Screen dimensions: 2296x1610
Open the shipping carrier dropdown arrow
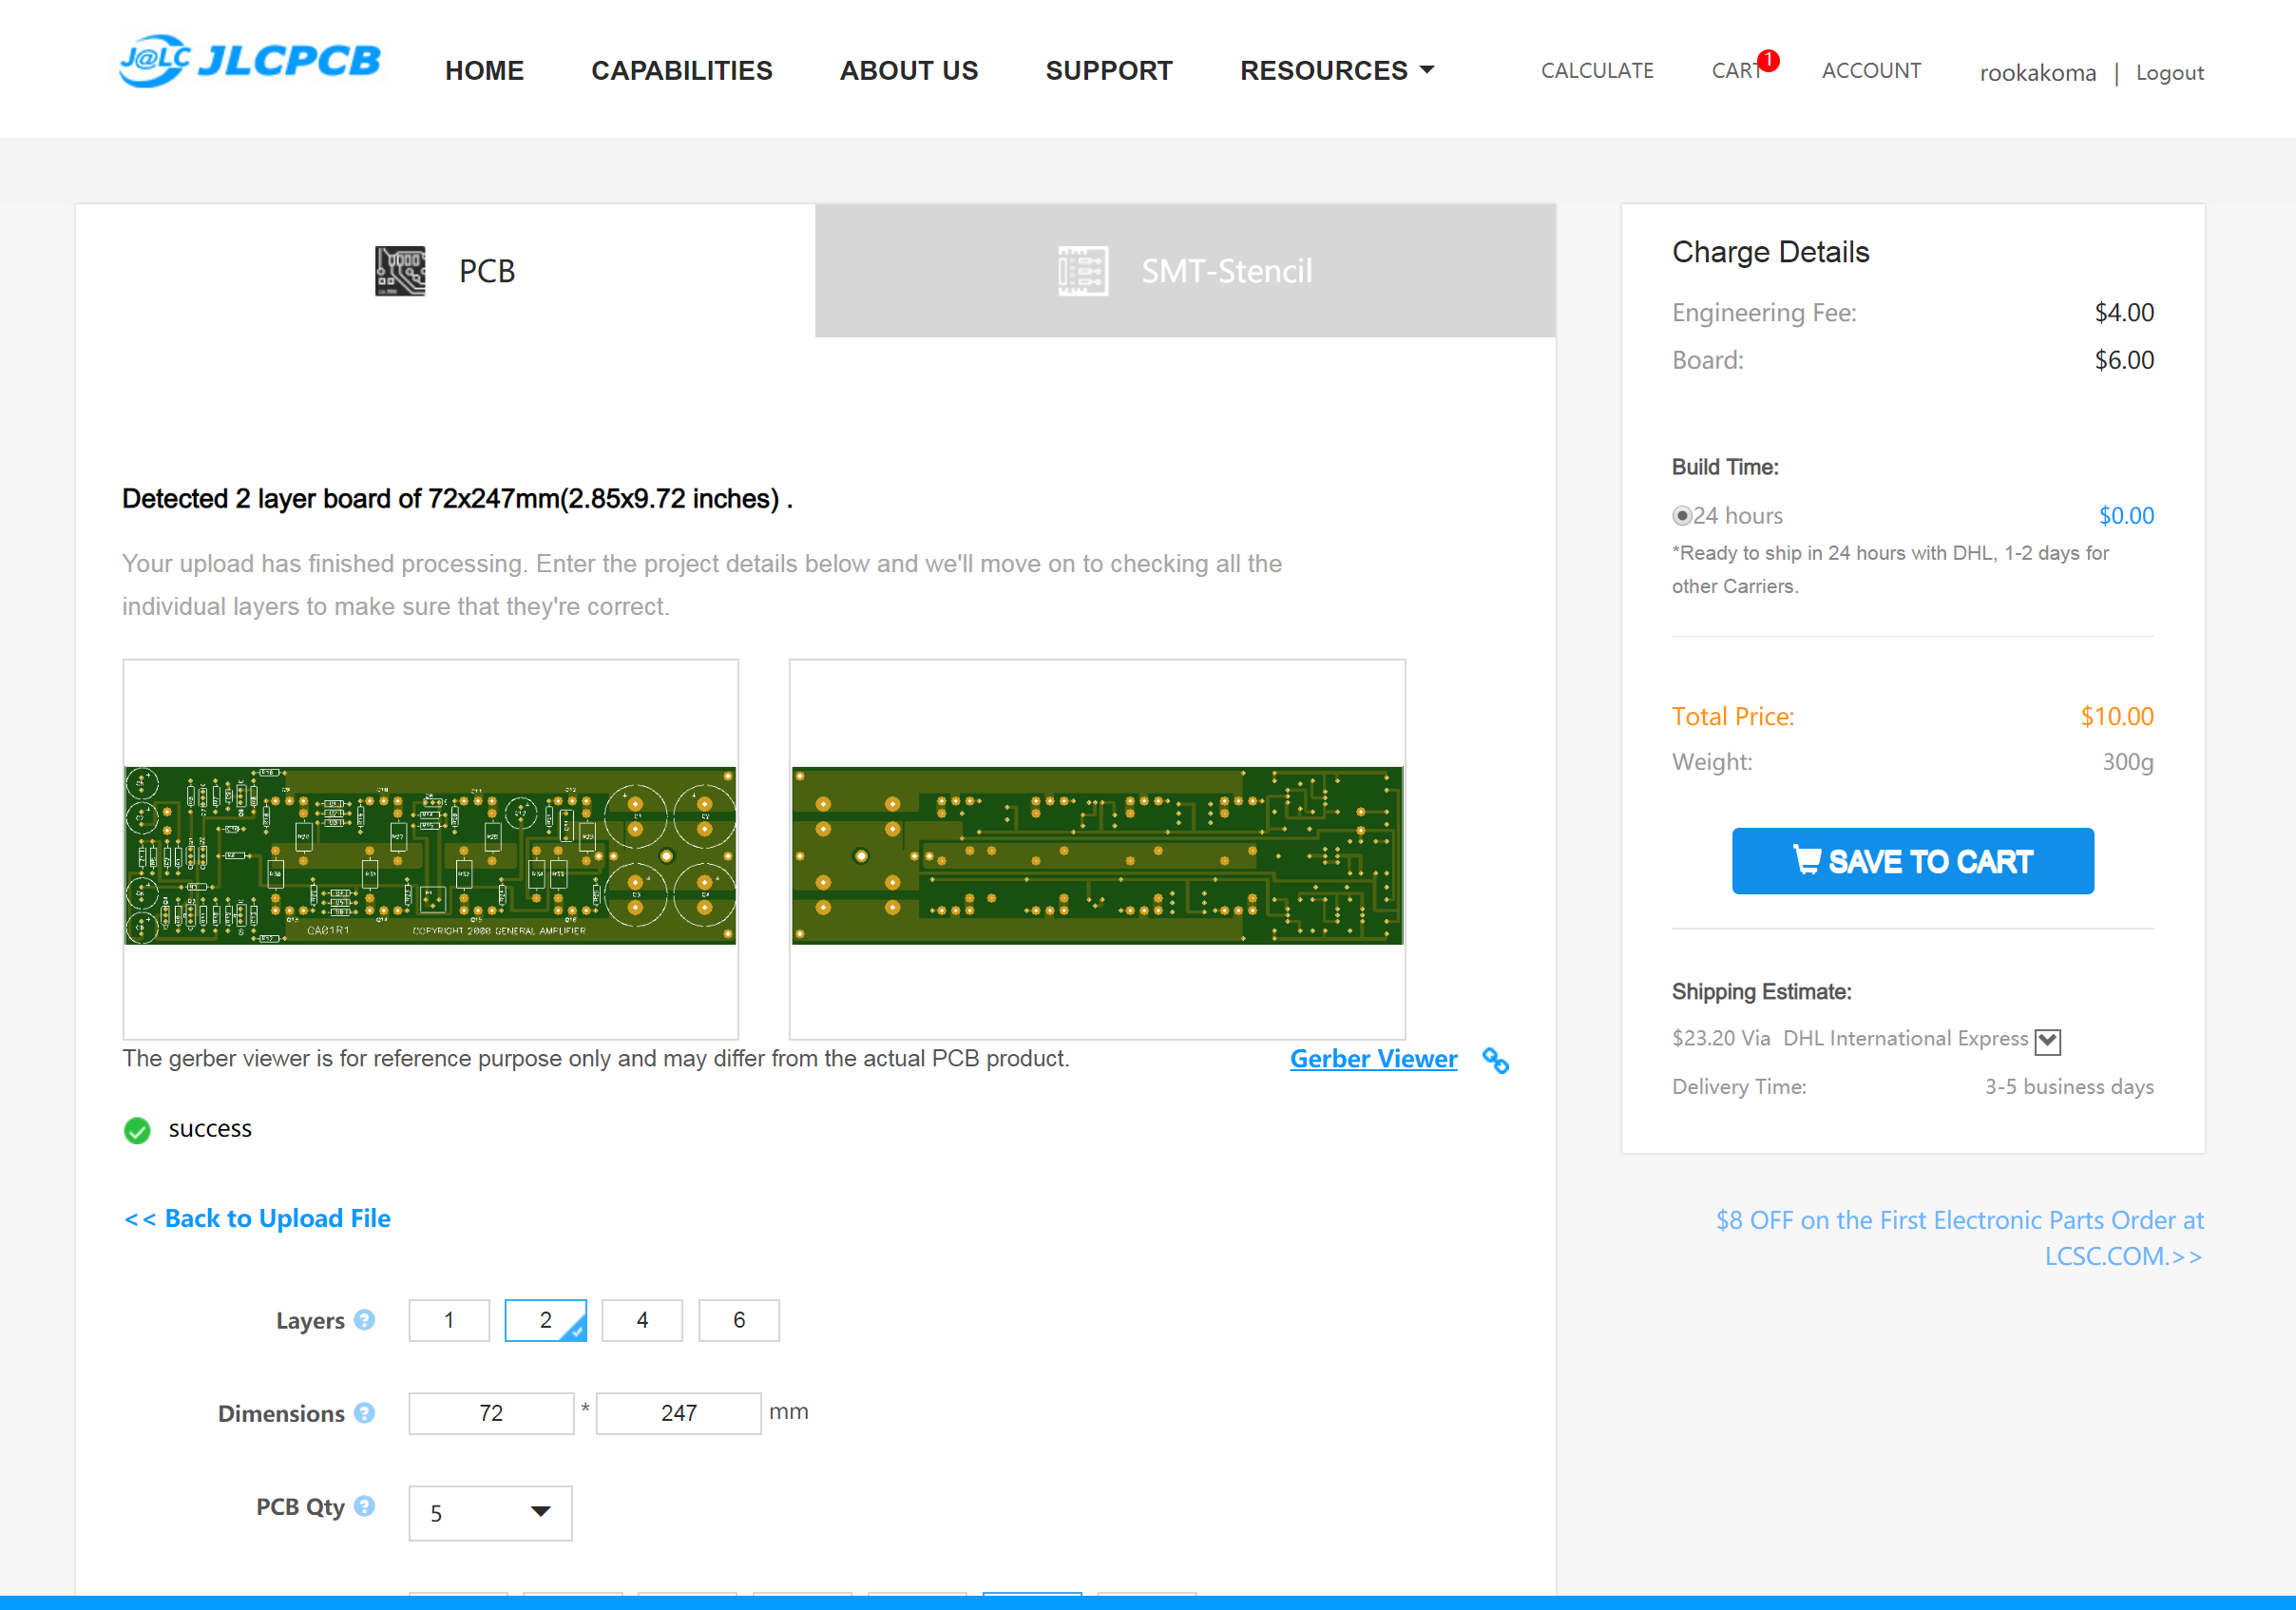pos(2047,1041)
